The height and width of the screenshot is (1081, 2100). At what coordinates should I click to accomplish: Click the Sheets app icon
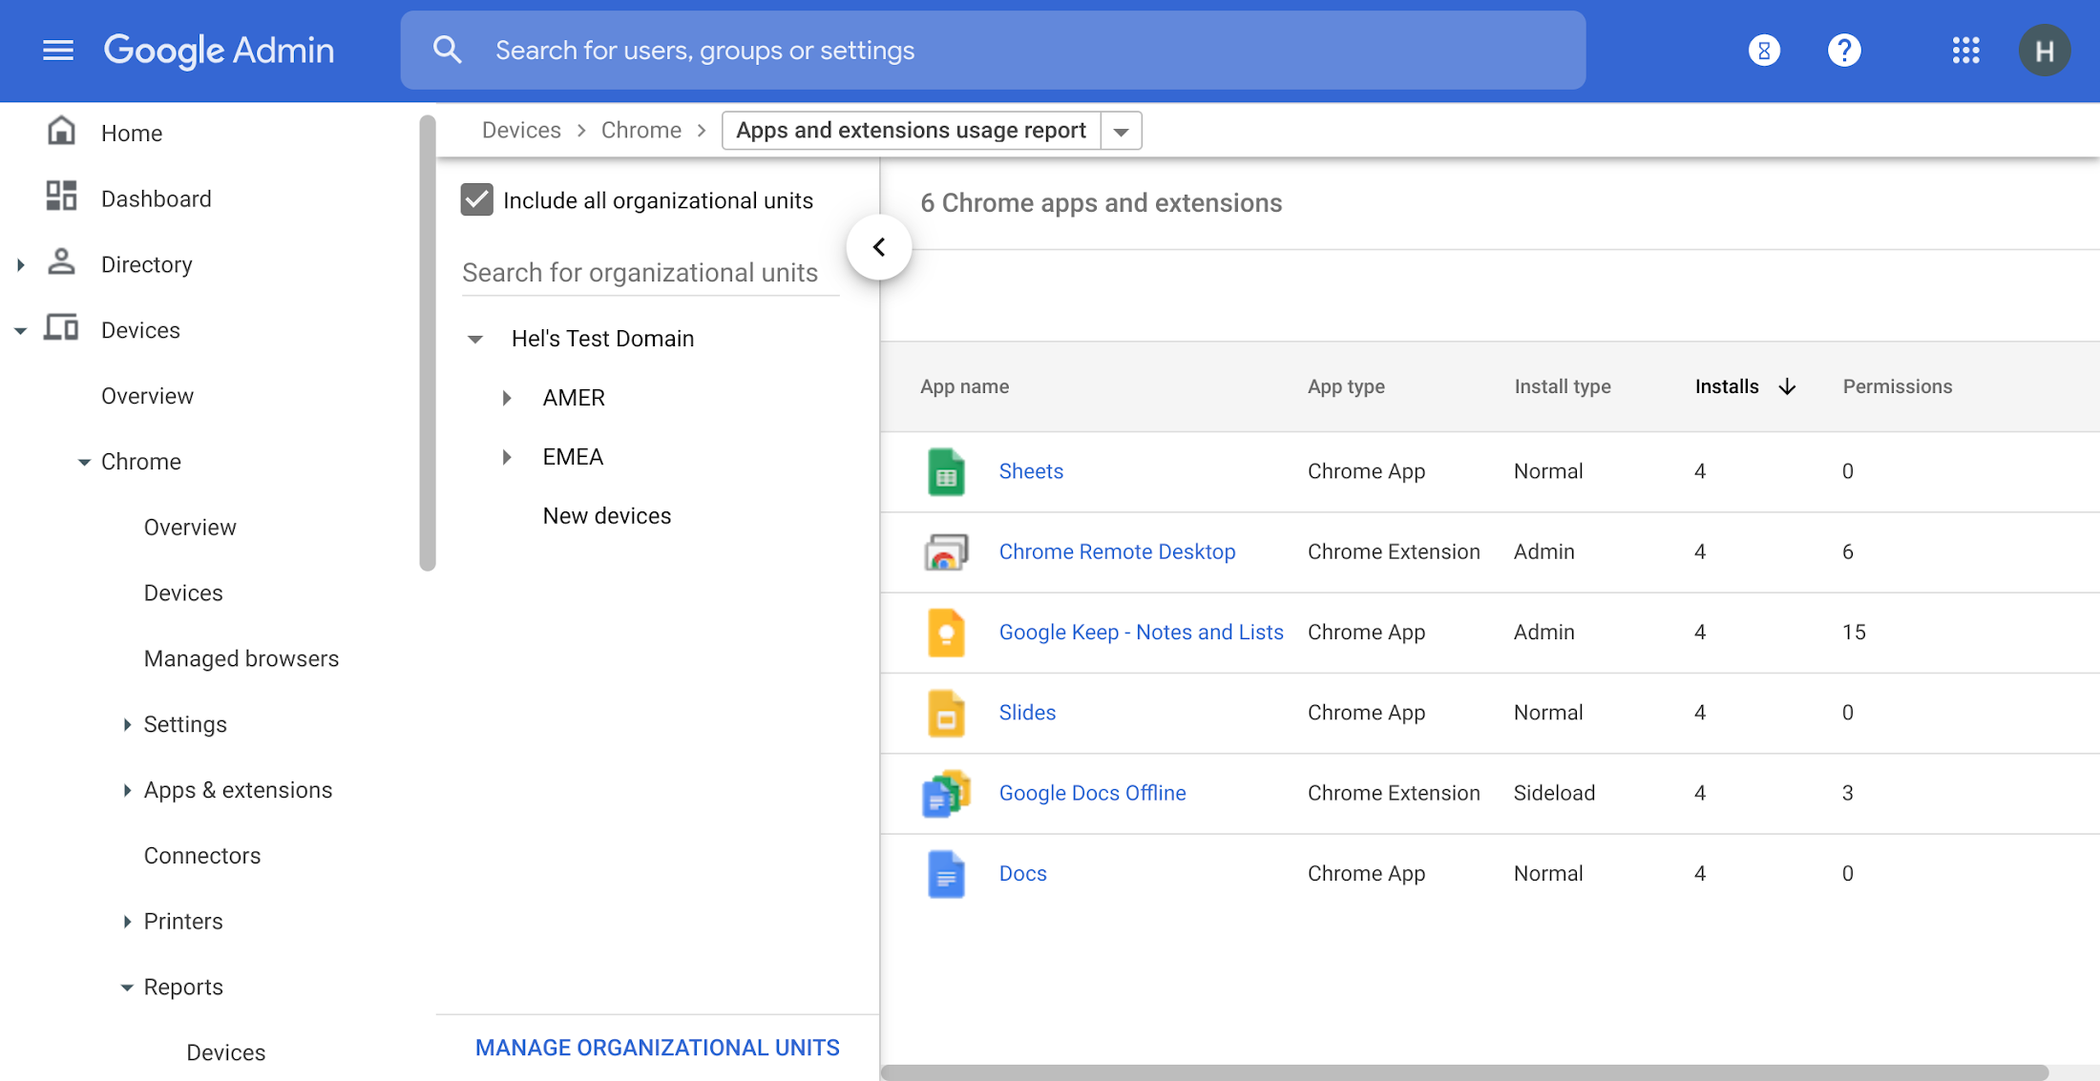tap(945, 472)
